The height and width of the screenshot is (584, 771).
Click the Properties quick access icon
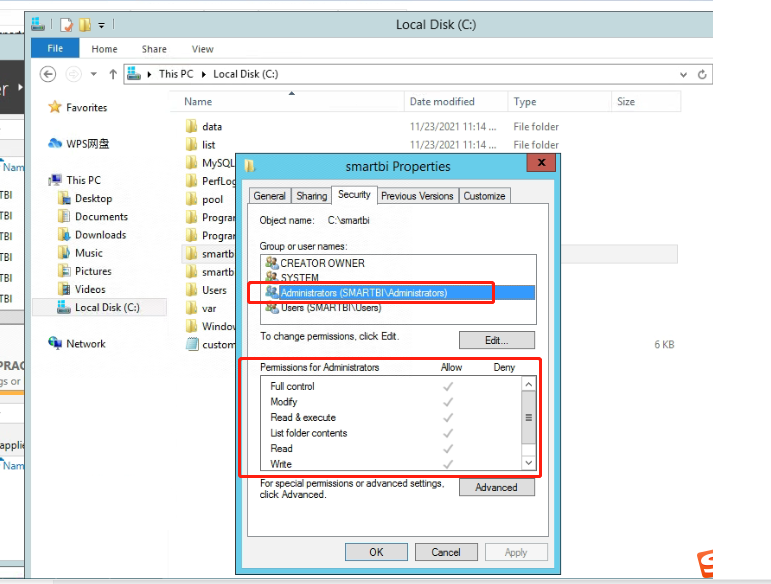point(66,25)
